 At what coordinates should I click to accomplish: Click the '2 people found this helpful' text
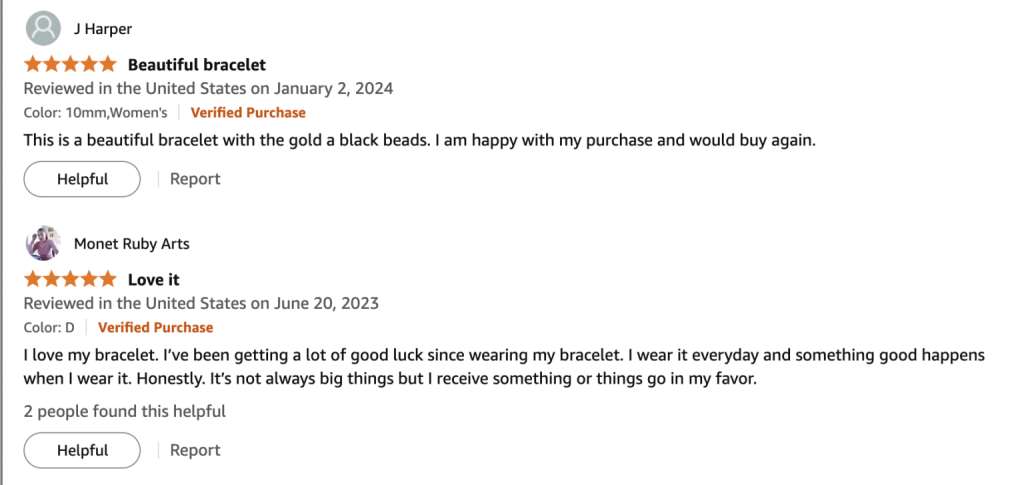click(124, 411)
